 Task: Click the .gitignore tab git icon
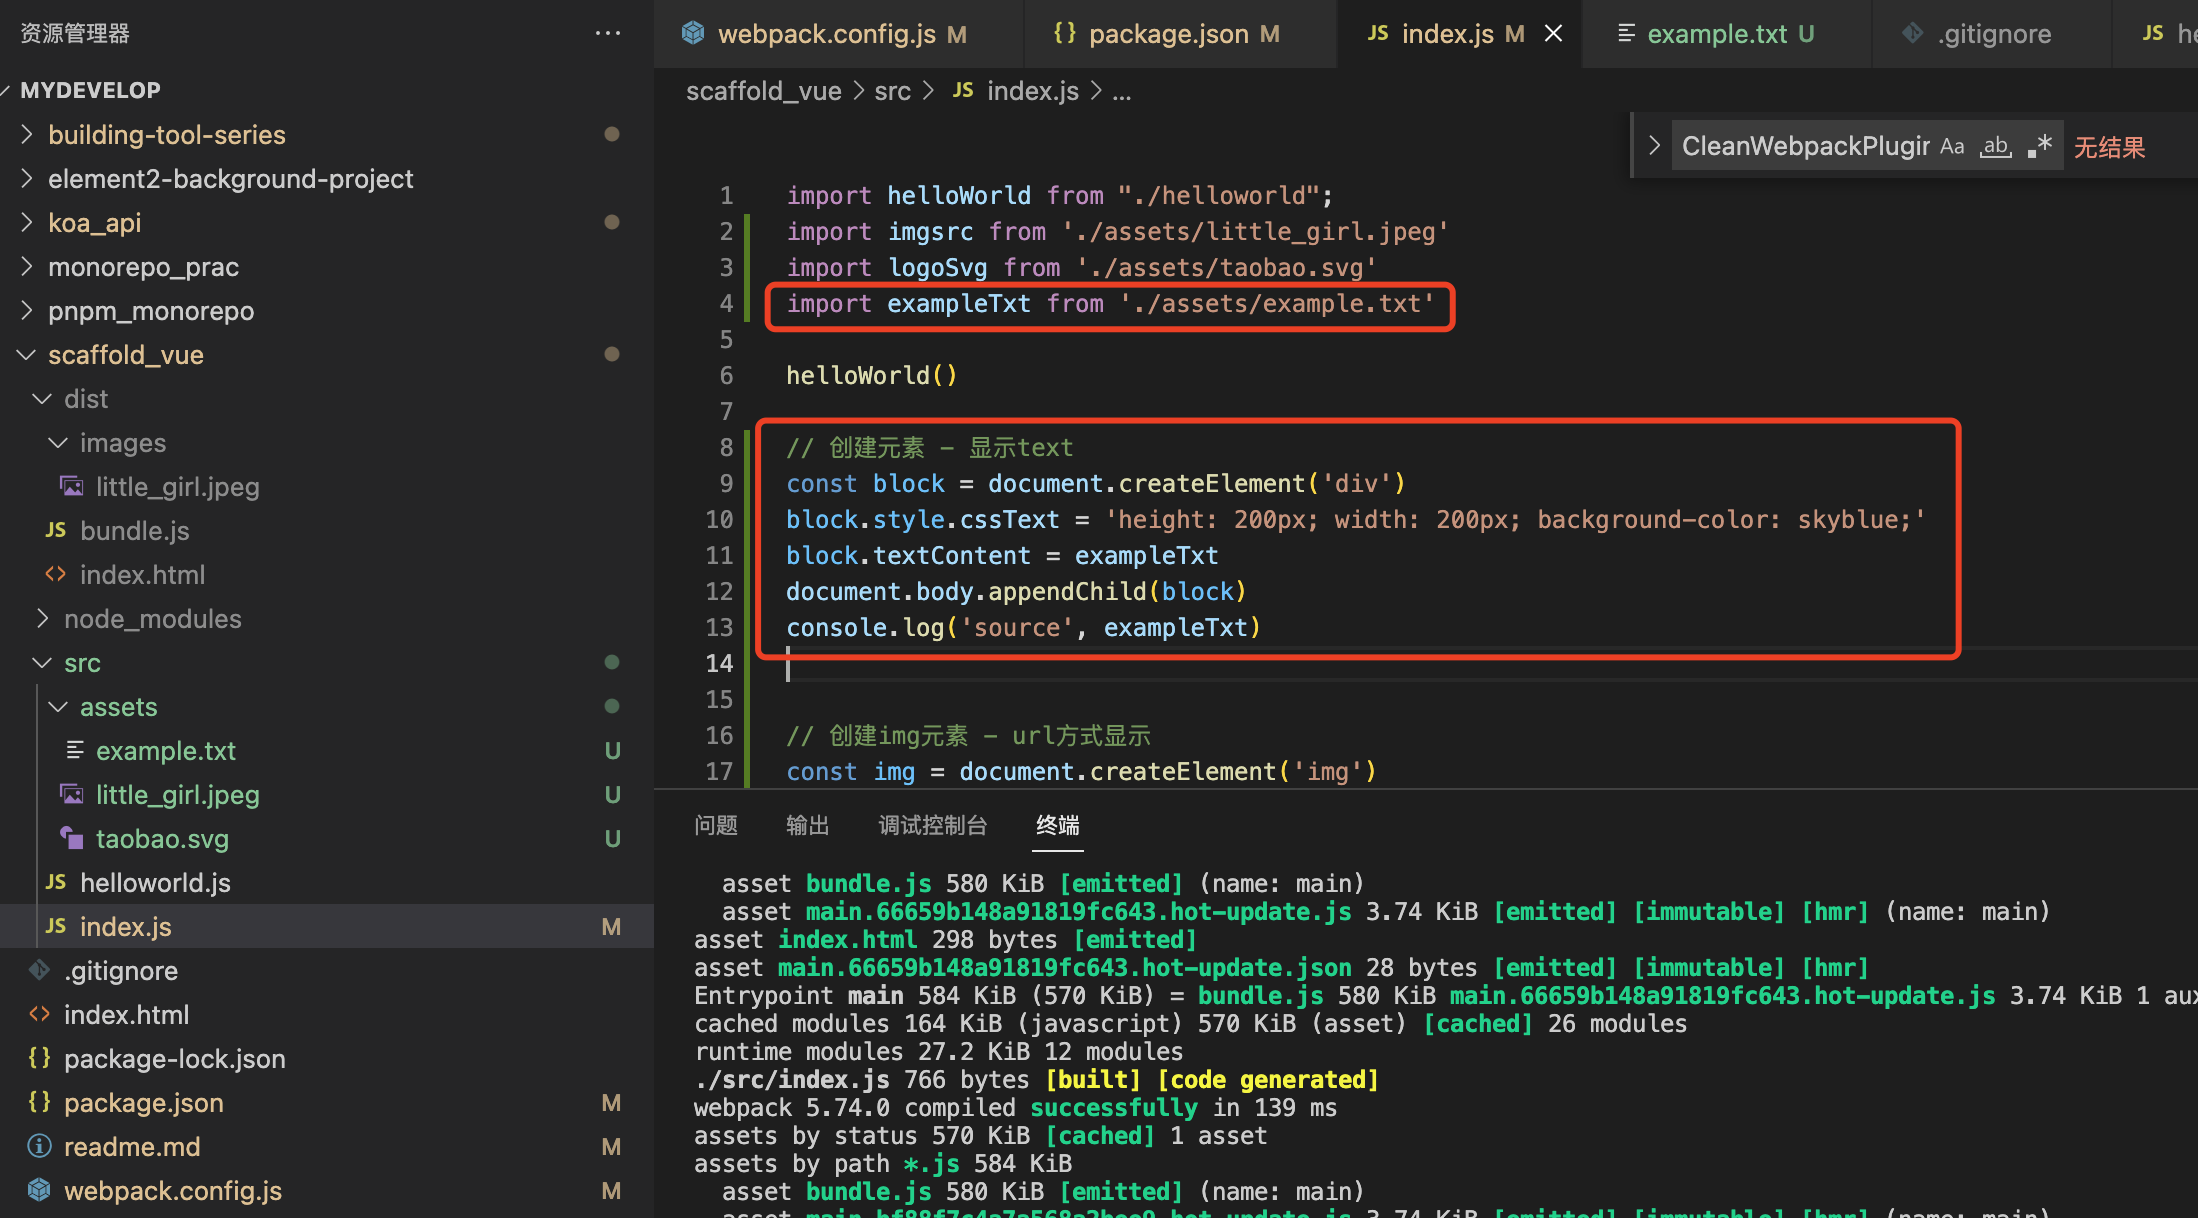pyautogui.click(x=1912, y=33)
